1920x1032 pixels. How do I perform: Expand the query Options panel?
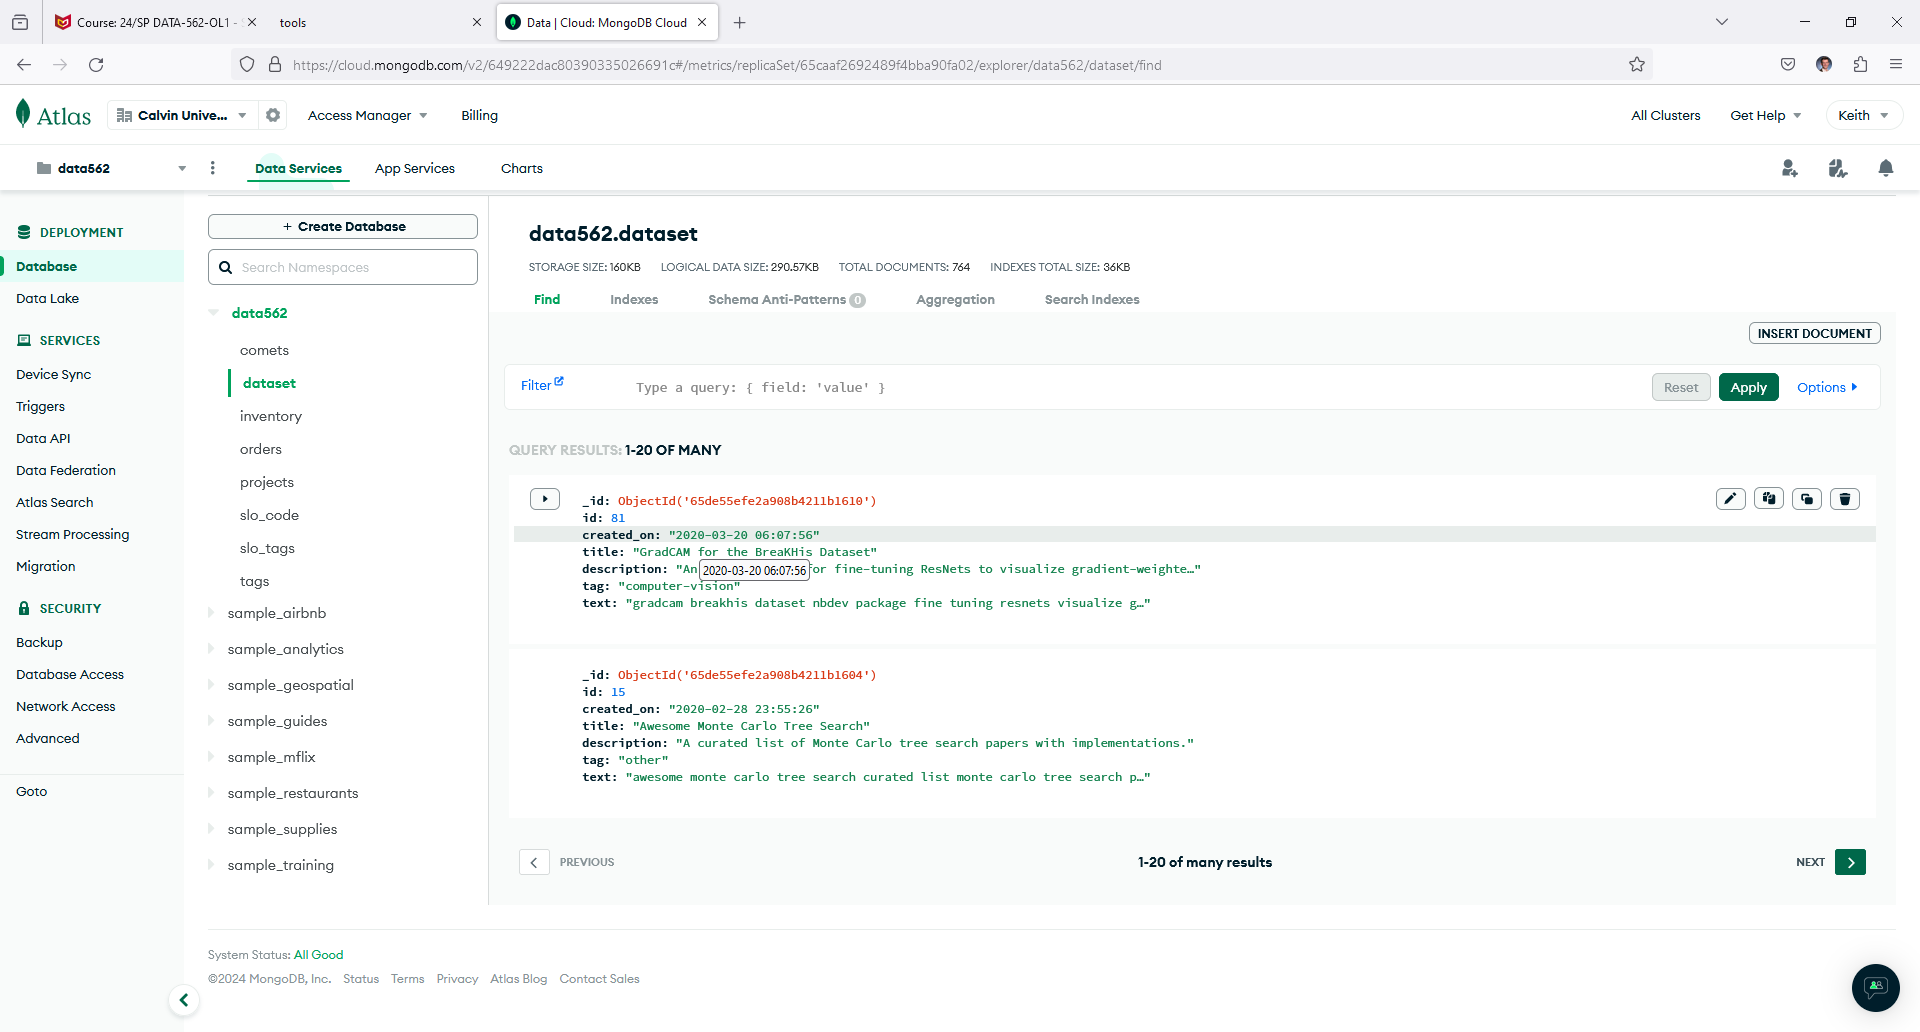pyautogui.click(x=1826, y=387)
